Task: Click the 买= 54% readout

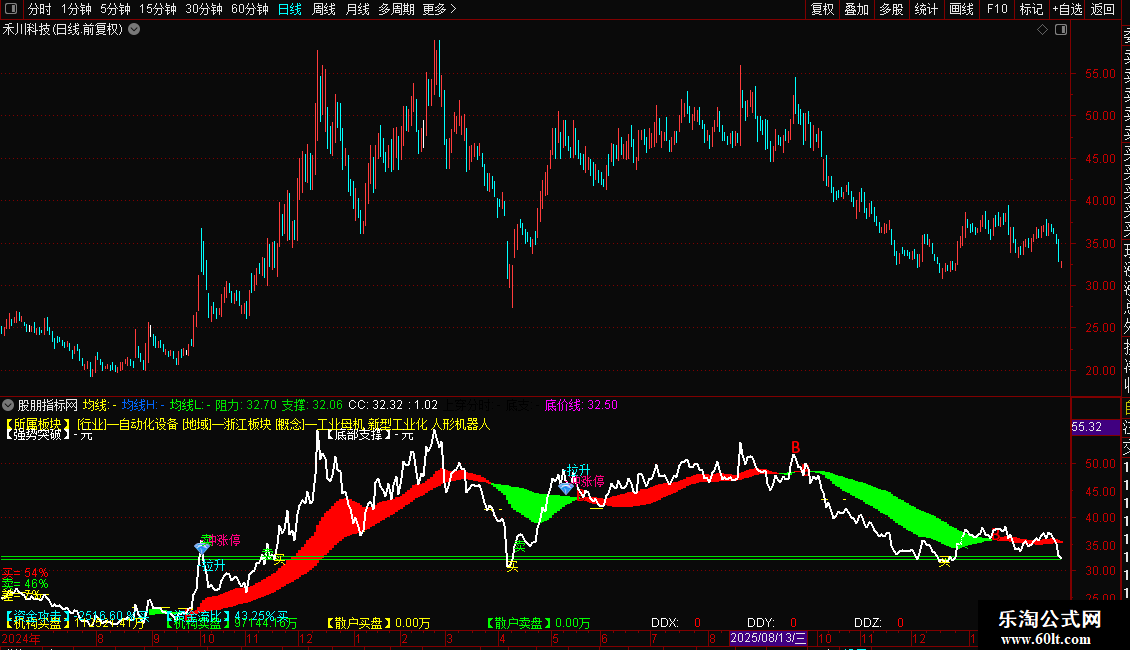Action: click(25, 573)
